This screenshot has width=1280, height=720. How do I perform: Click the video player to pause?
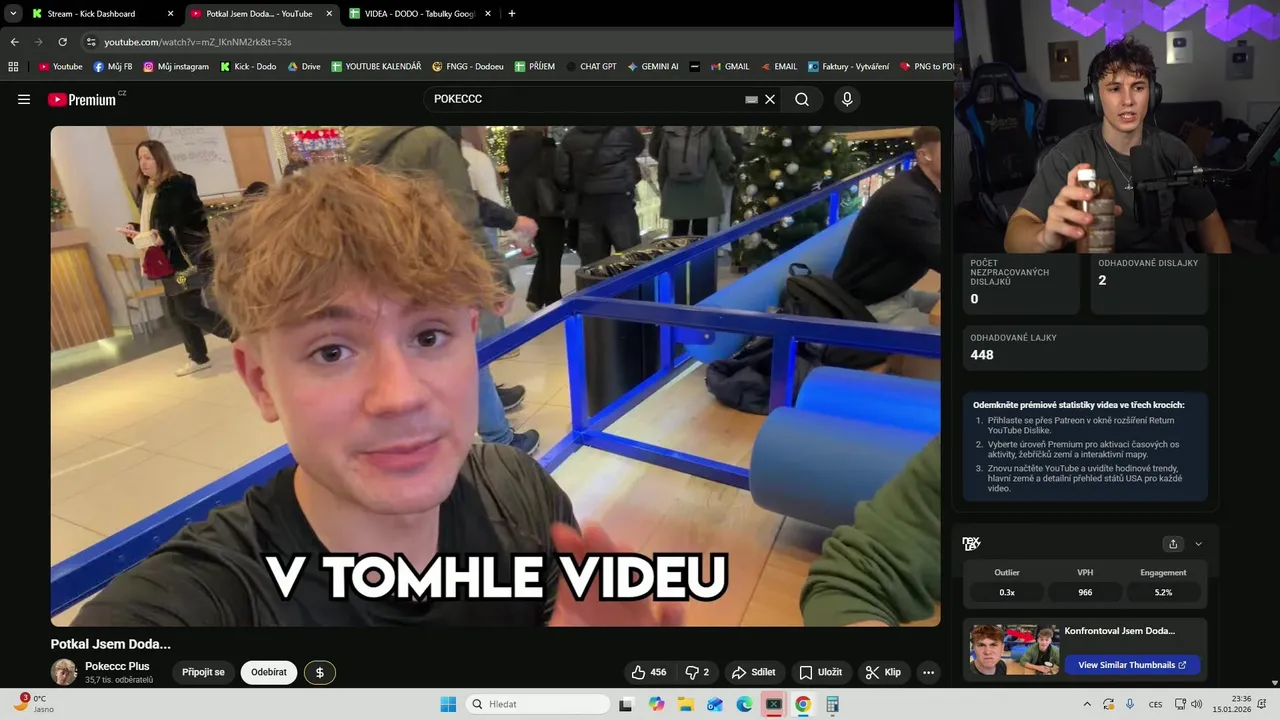pos(495,376)
